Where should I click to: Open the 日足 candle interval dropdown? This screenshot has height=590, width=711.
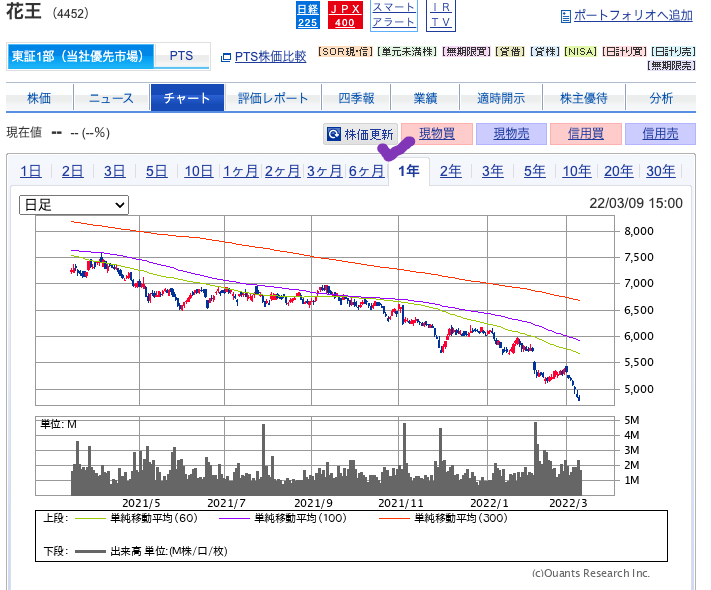click(x=74, y=205)
